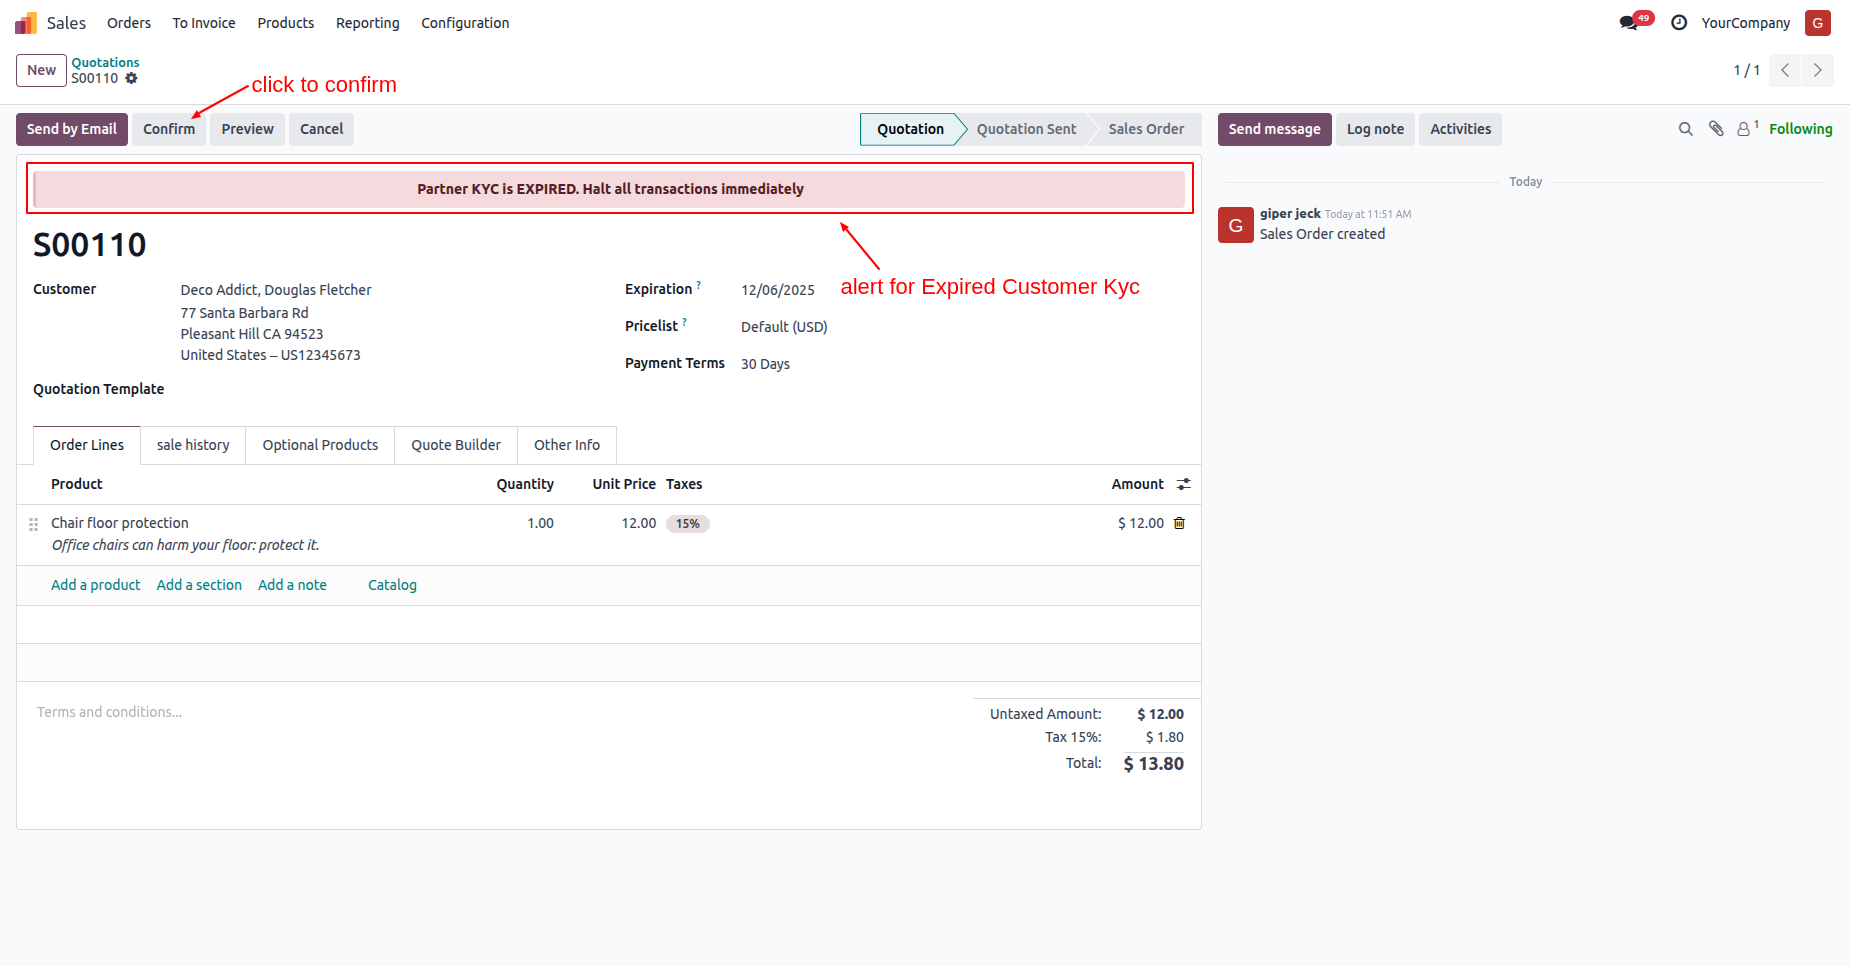Attach files with the paperclip icon
Viewport: 1850px width, 966px height.
click(x=1716, y=129)
